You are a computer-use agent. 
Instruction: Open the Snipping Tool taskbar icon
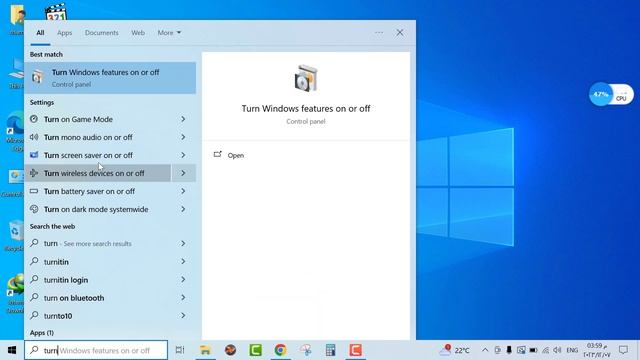click(306, 350)
